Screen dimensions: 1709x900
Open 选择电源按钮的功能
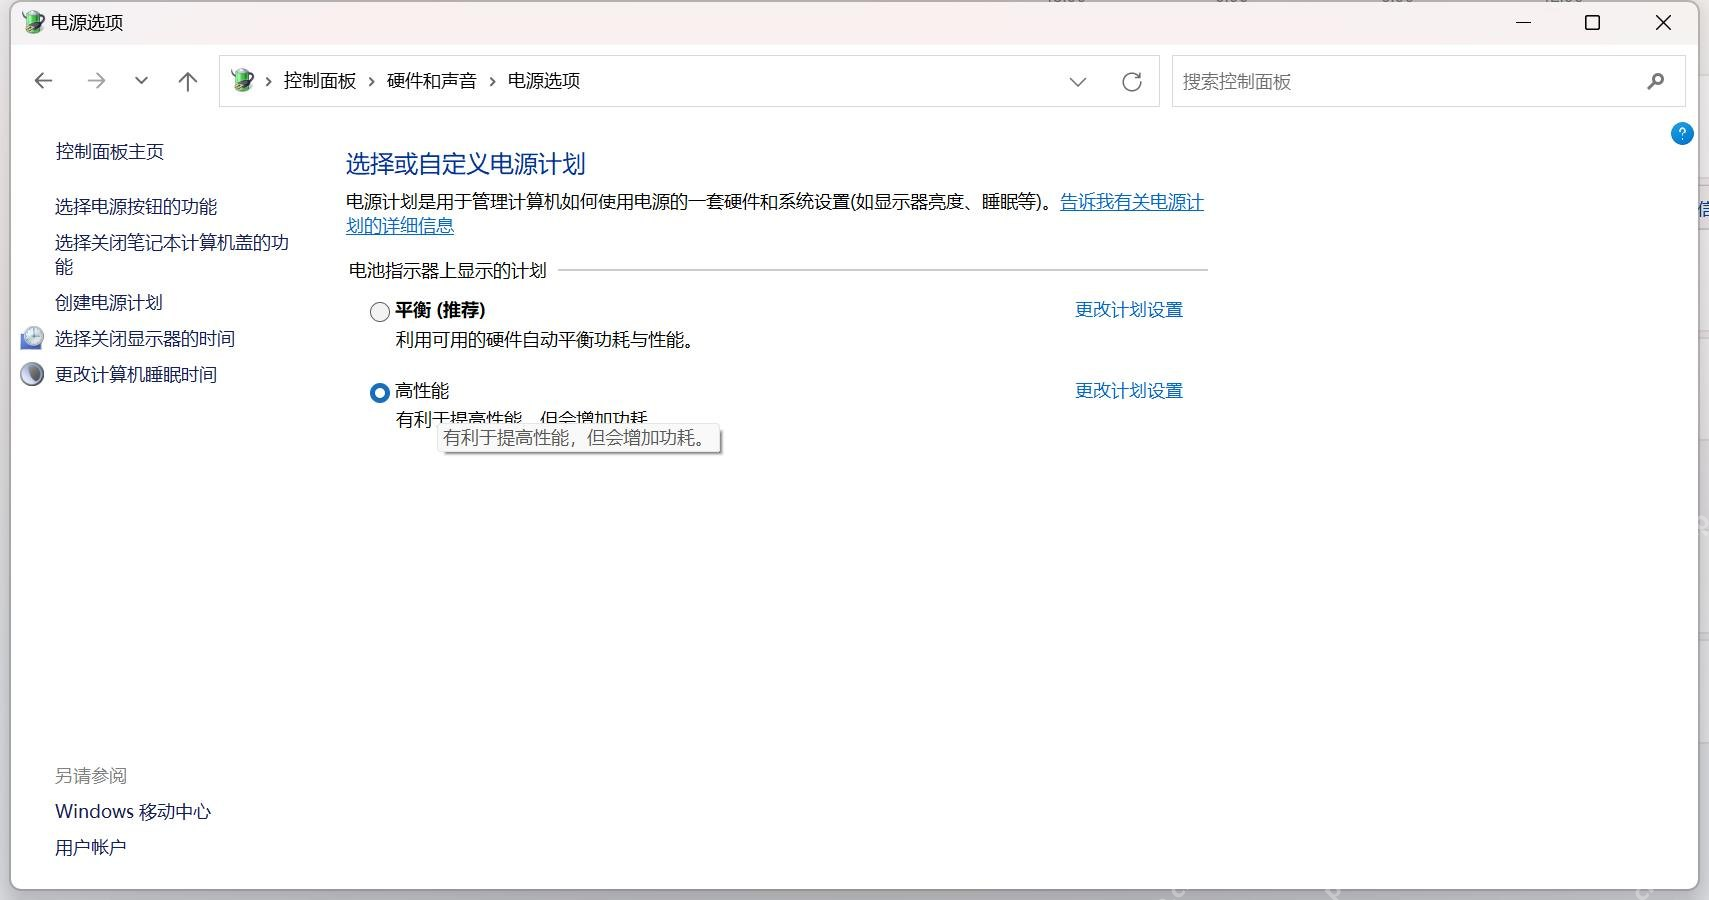pos(136,207)
